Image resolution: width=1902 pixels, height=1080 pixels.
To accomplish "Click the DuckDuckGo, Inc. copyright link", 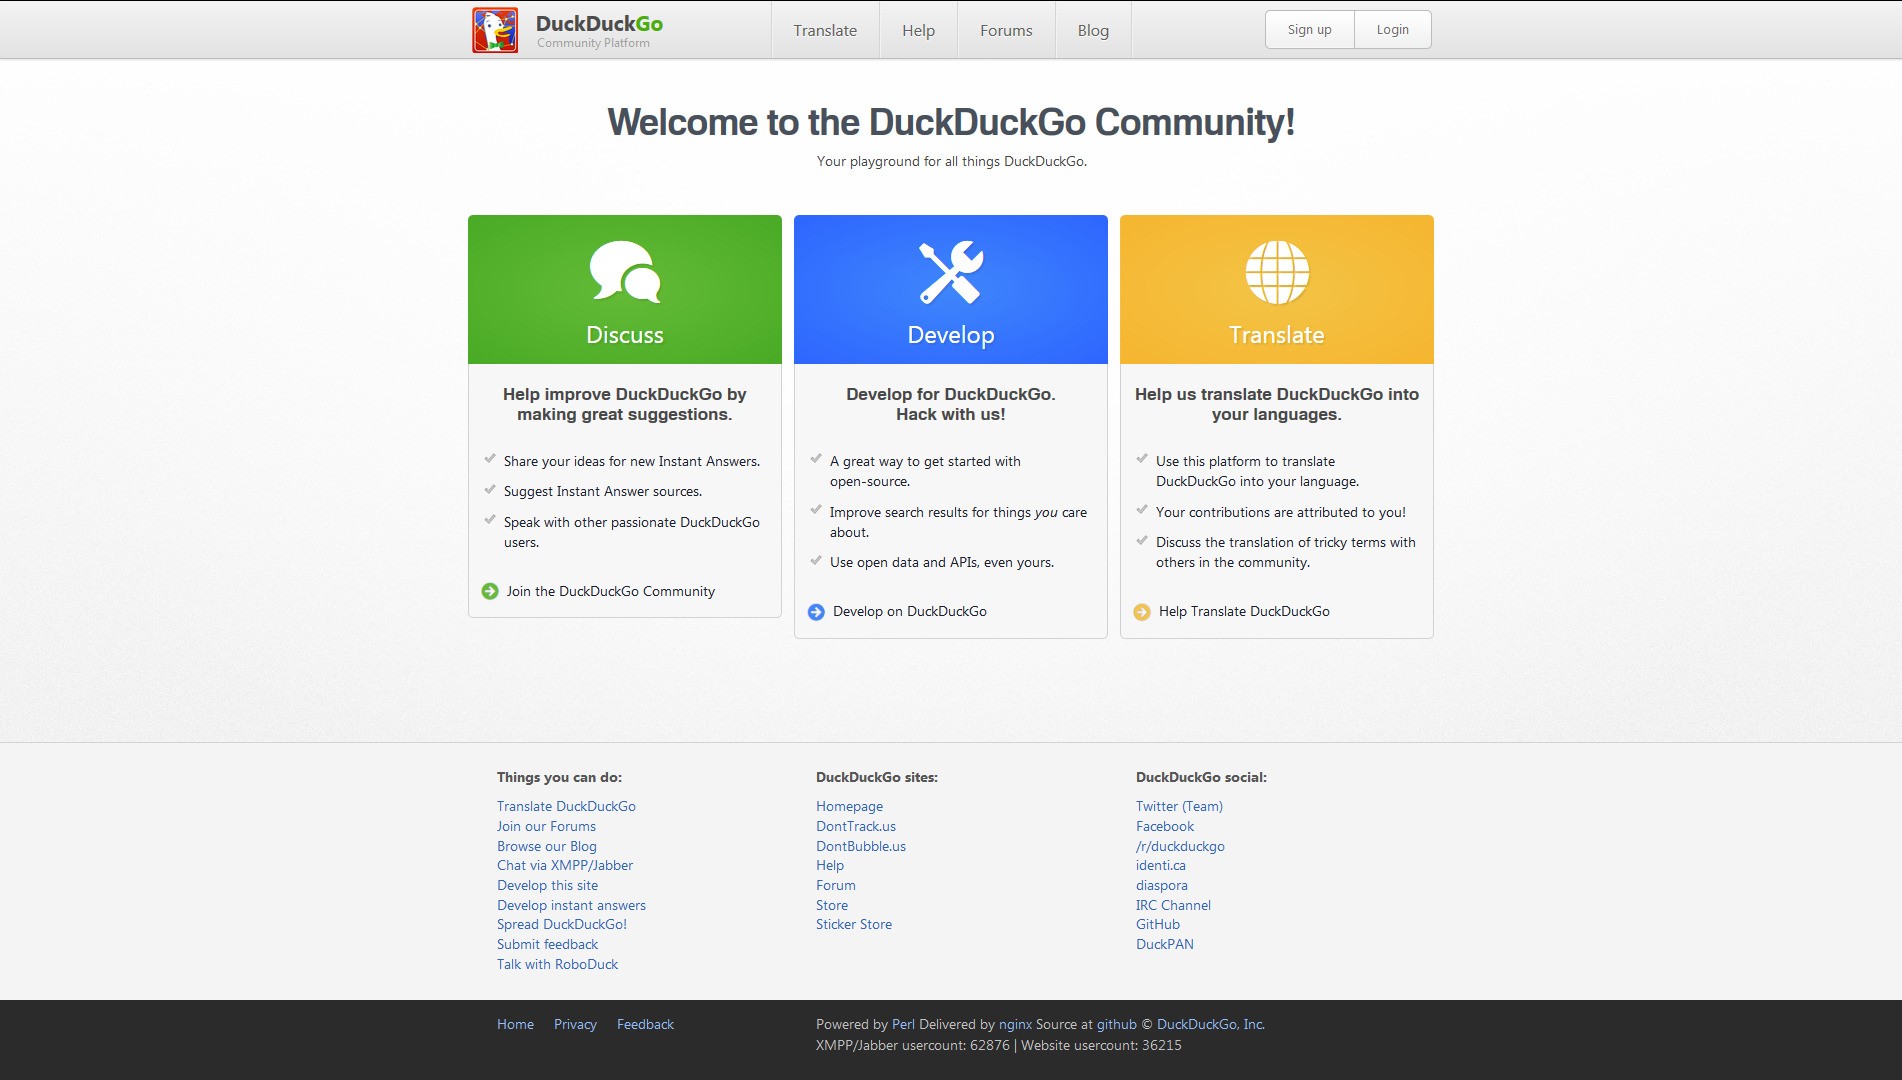I will tap(1210, 1024).
